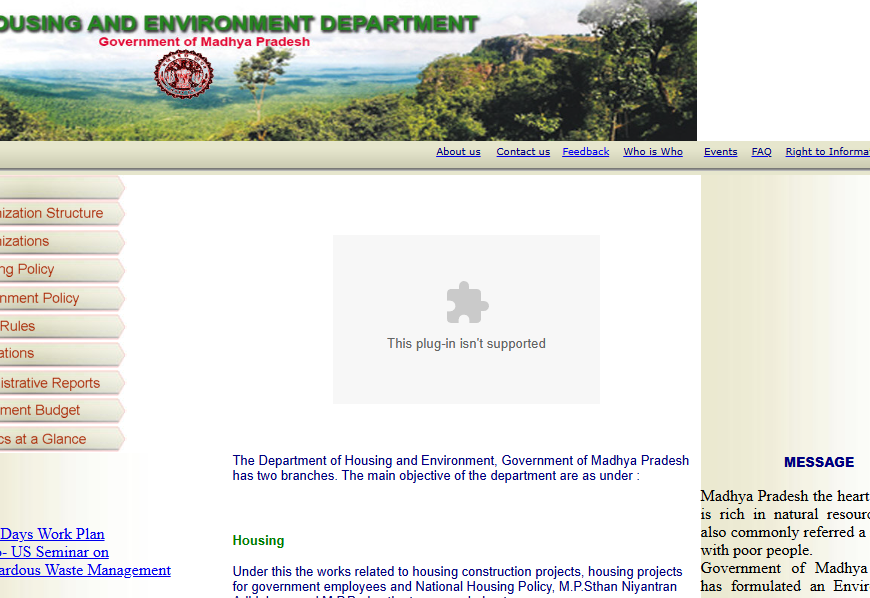
Task: Open the Events link
Action: click(x=720, y=152)
